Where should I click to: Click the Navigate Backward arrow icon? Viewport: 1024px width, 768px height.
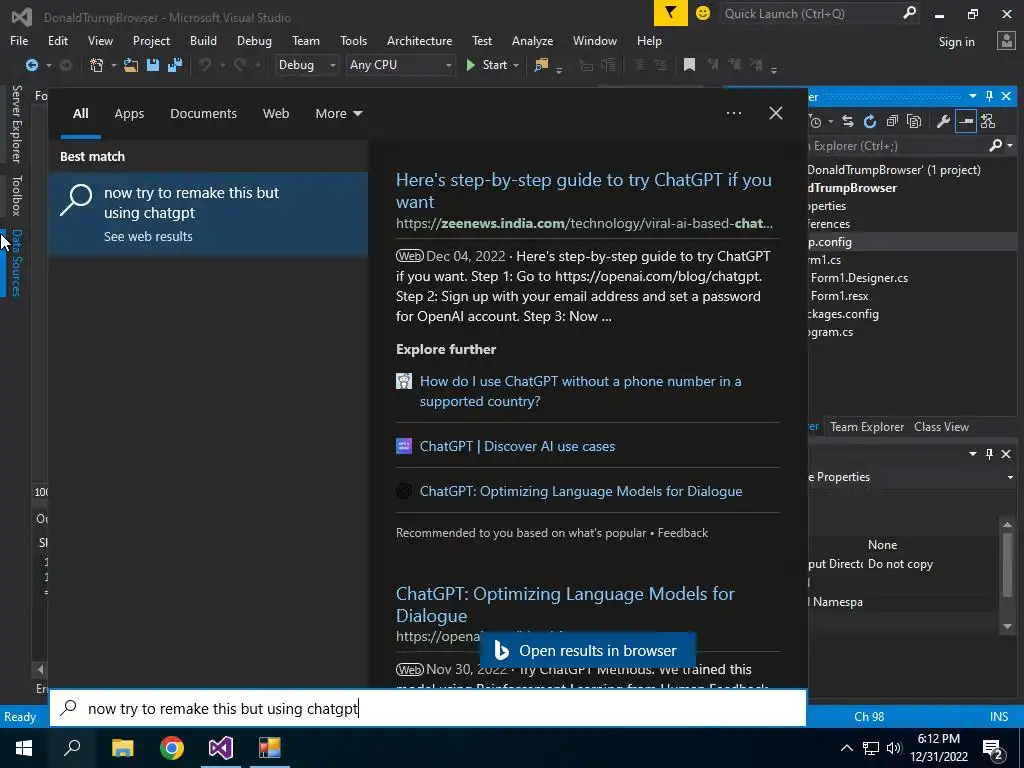pyautogui.click(x=31, y=65)
